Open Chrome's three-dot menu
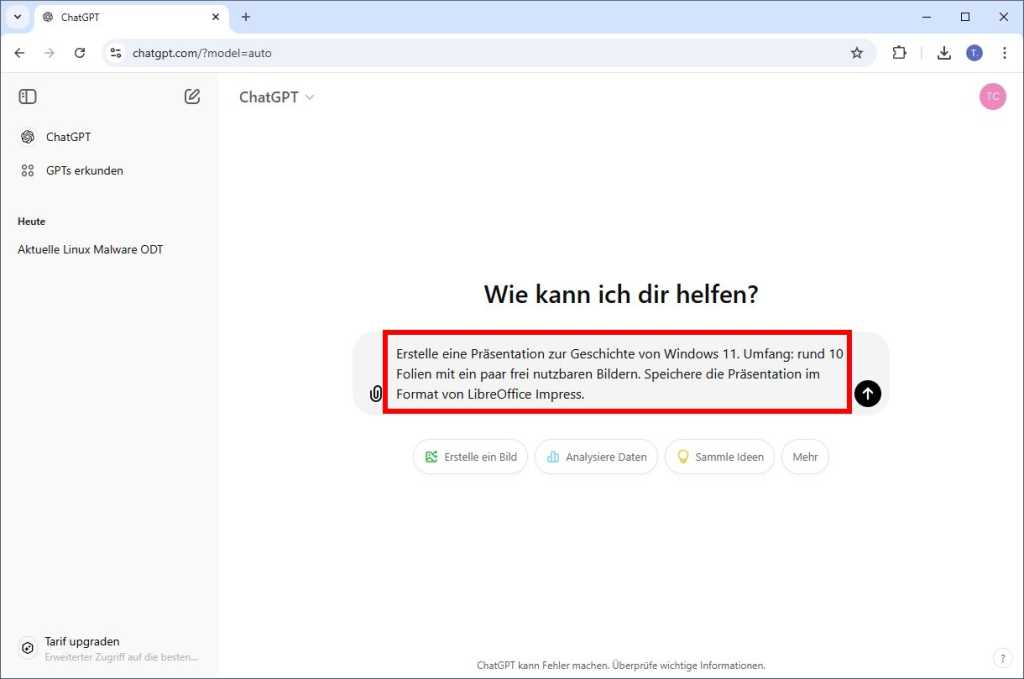The image size is (1024, 679). 1005,53
